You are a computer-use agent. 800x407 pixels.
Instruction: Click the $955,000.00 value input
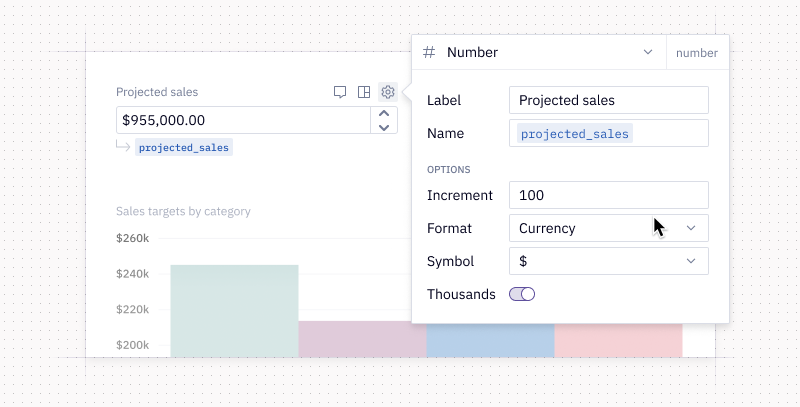243,120
